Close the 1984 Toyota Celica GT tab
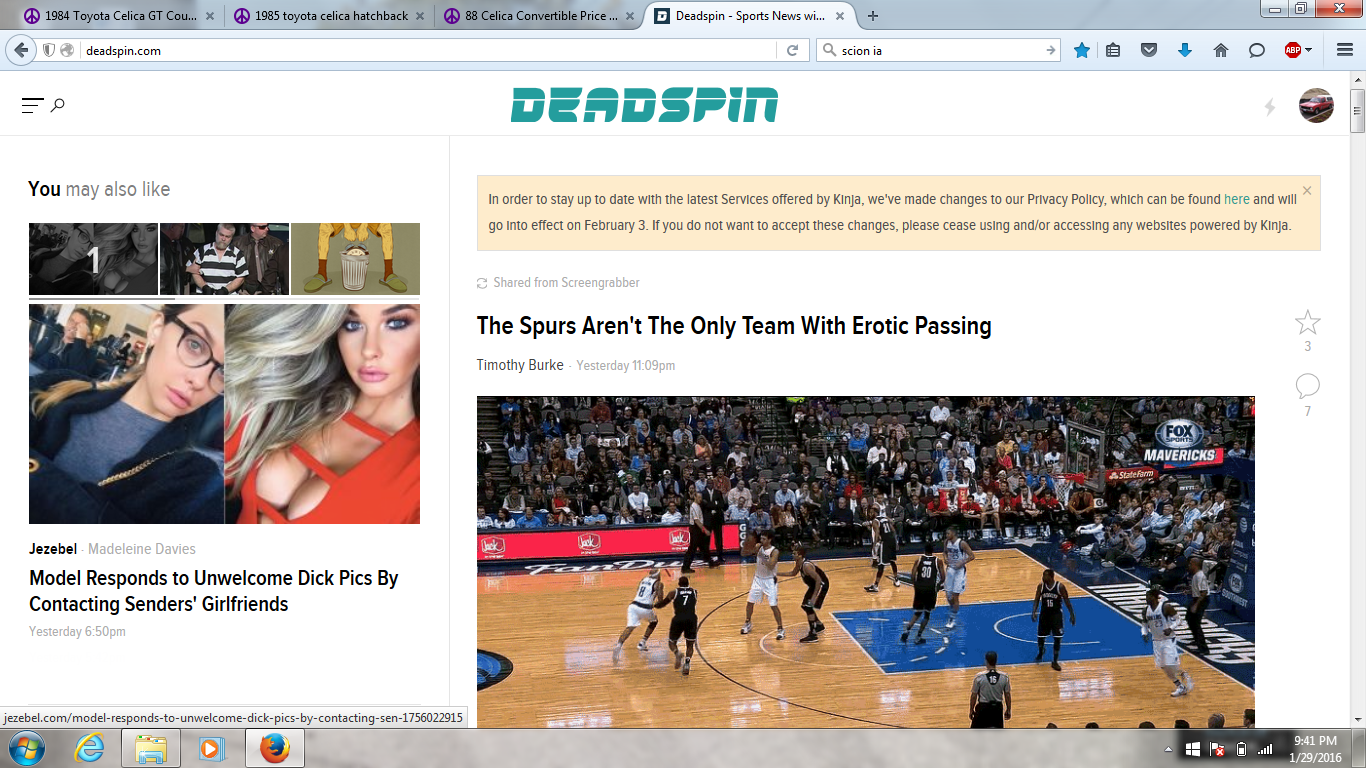The width and height of the screenshot is (1366, 768). coord(209,16)
